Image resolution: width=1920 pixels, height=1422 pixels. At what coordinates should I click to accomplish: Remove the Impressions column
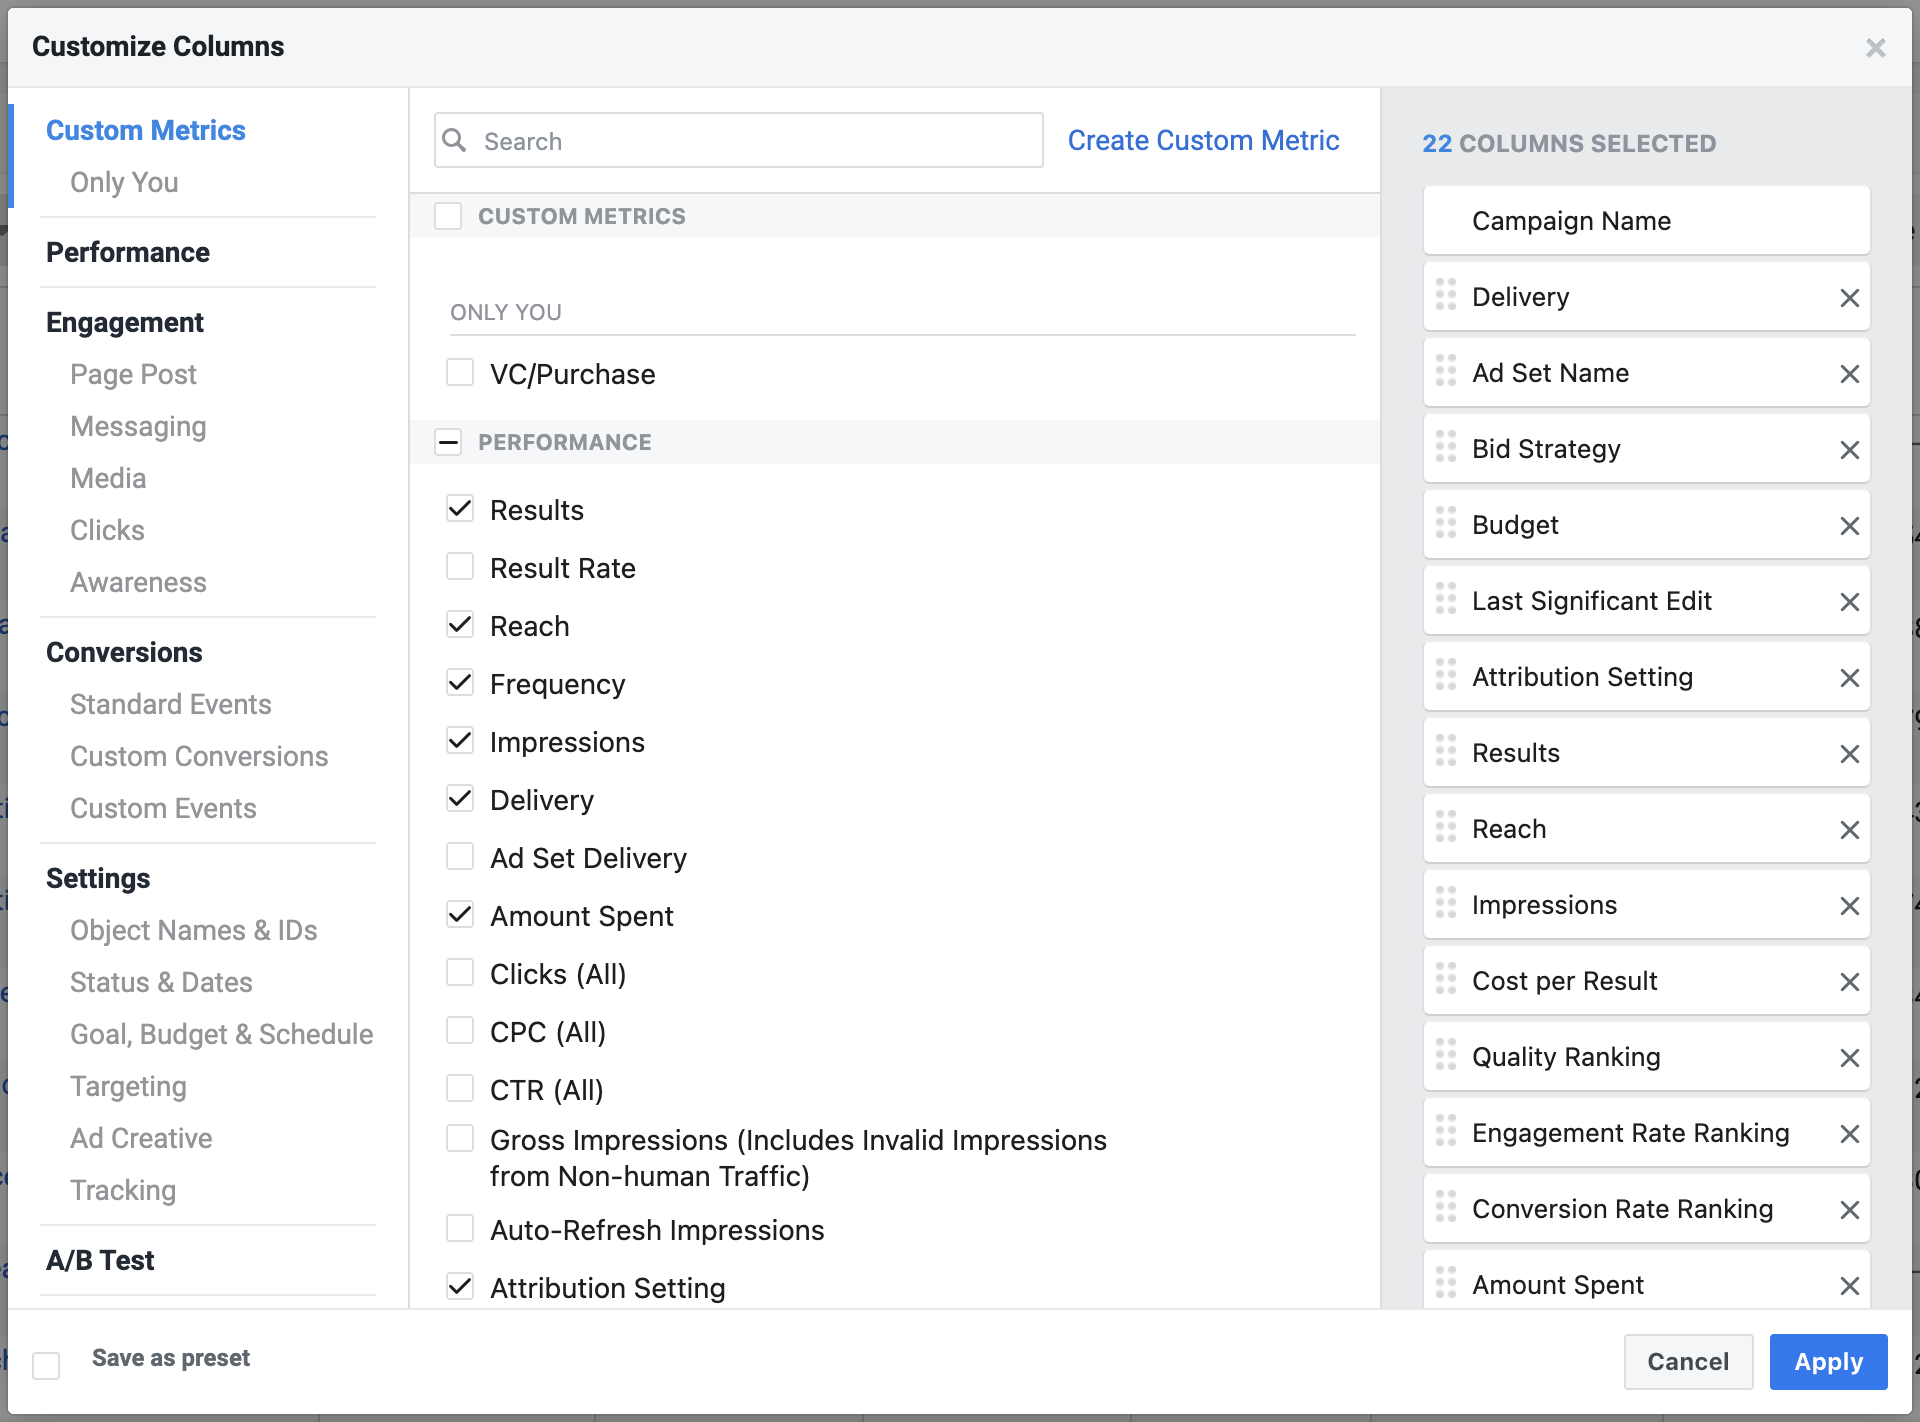point(1849,905)
